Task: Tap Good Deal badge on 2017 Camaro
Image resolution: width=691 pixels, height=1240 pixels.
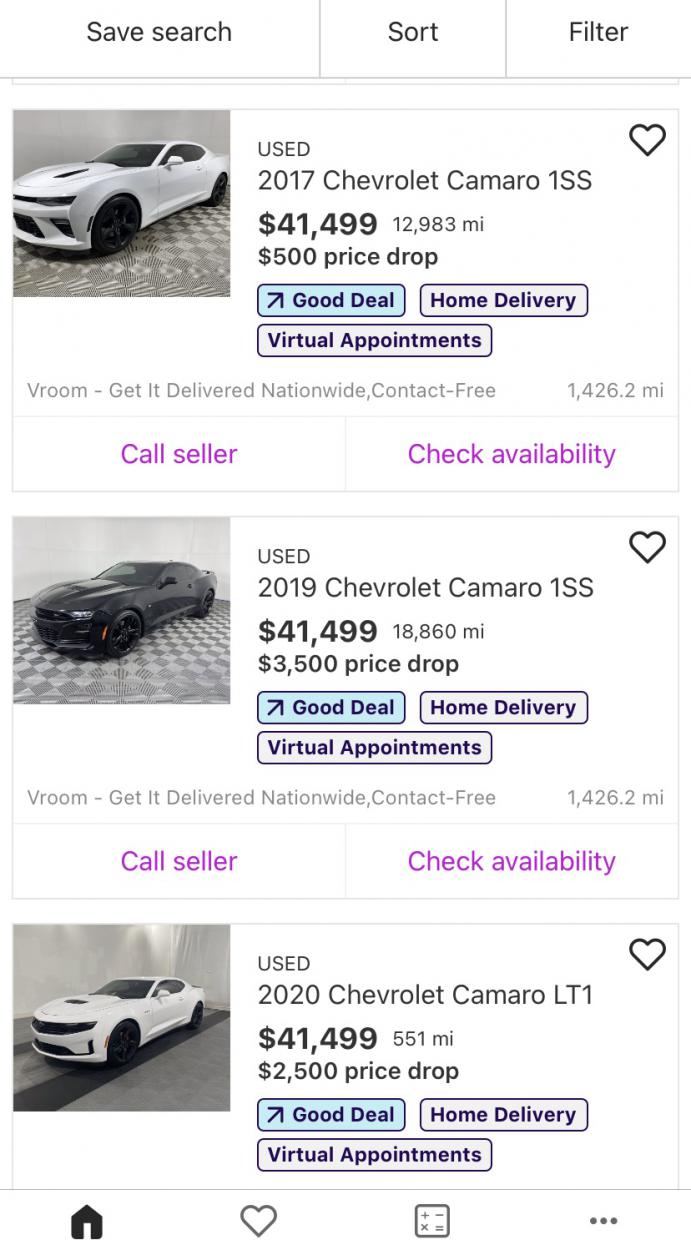Action: (332, 300)
